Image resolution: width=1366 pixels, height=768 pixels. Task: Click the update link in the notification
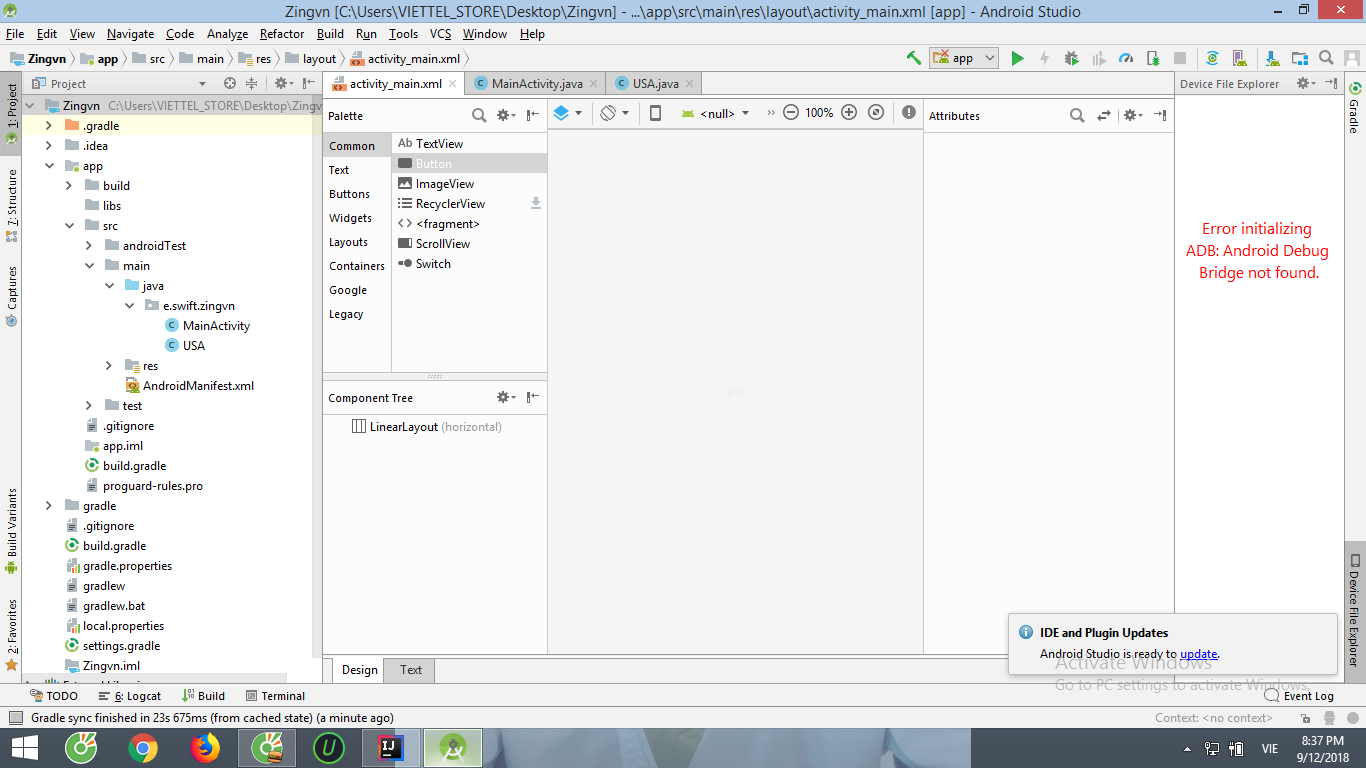(1198, 654)
